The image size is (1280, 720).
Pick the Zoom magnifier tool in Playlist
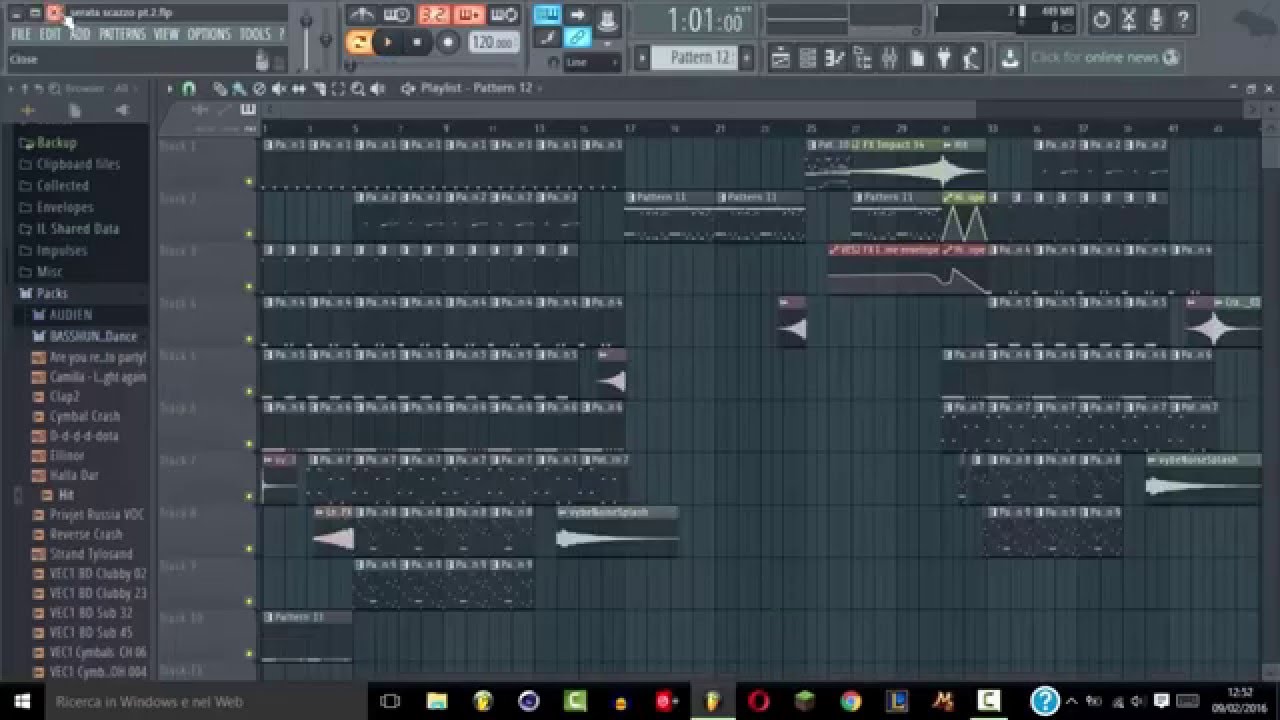pos(358,89)
